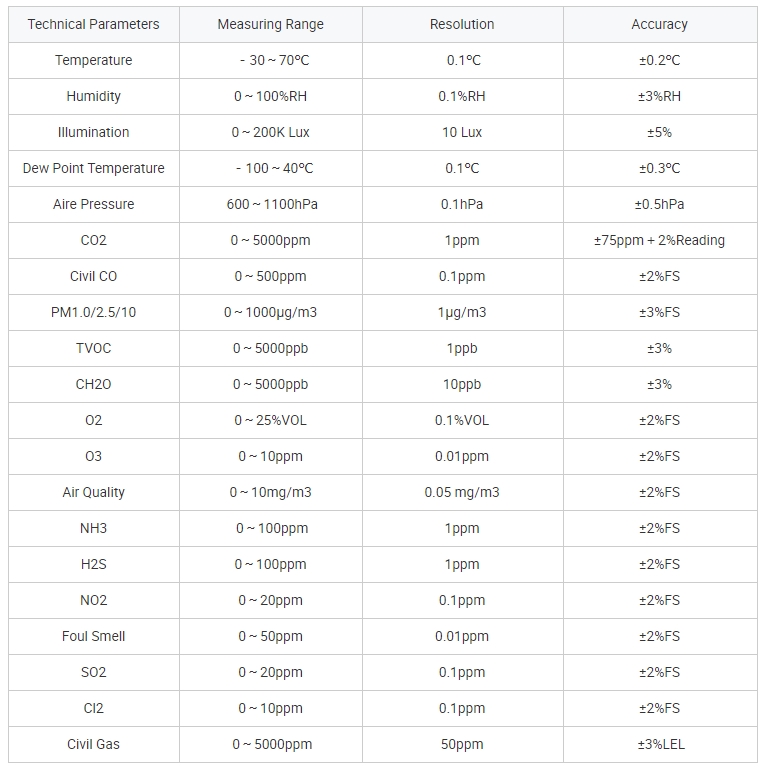The width and height of the screenshot is (767, 772).
Task: Click the O2 range 0~25%VOL cell
Action: point(270,420)
